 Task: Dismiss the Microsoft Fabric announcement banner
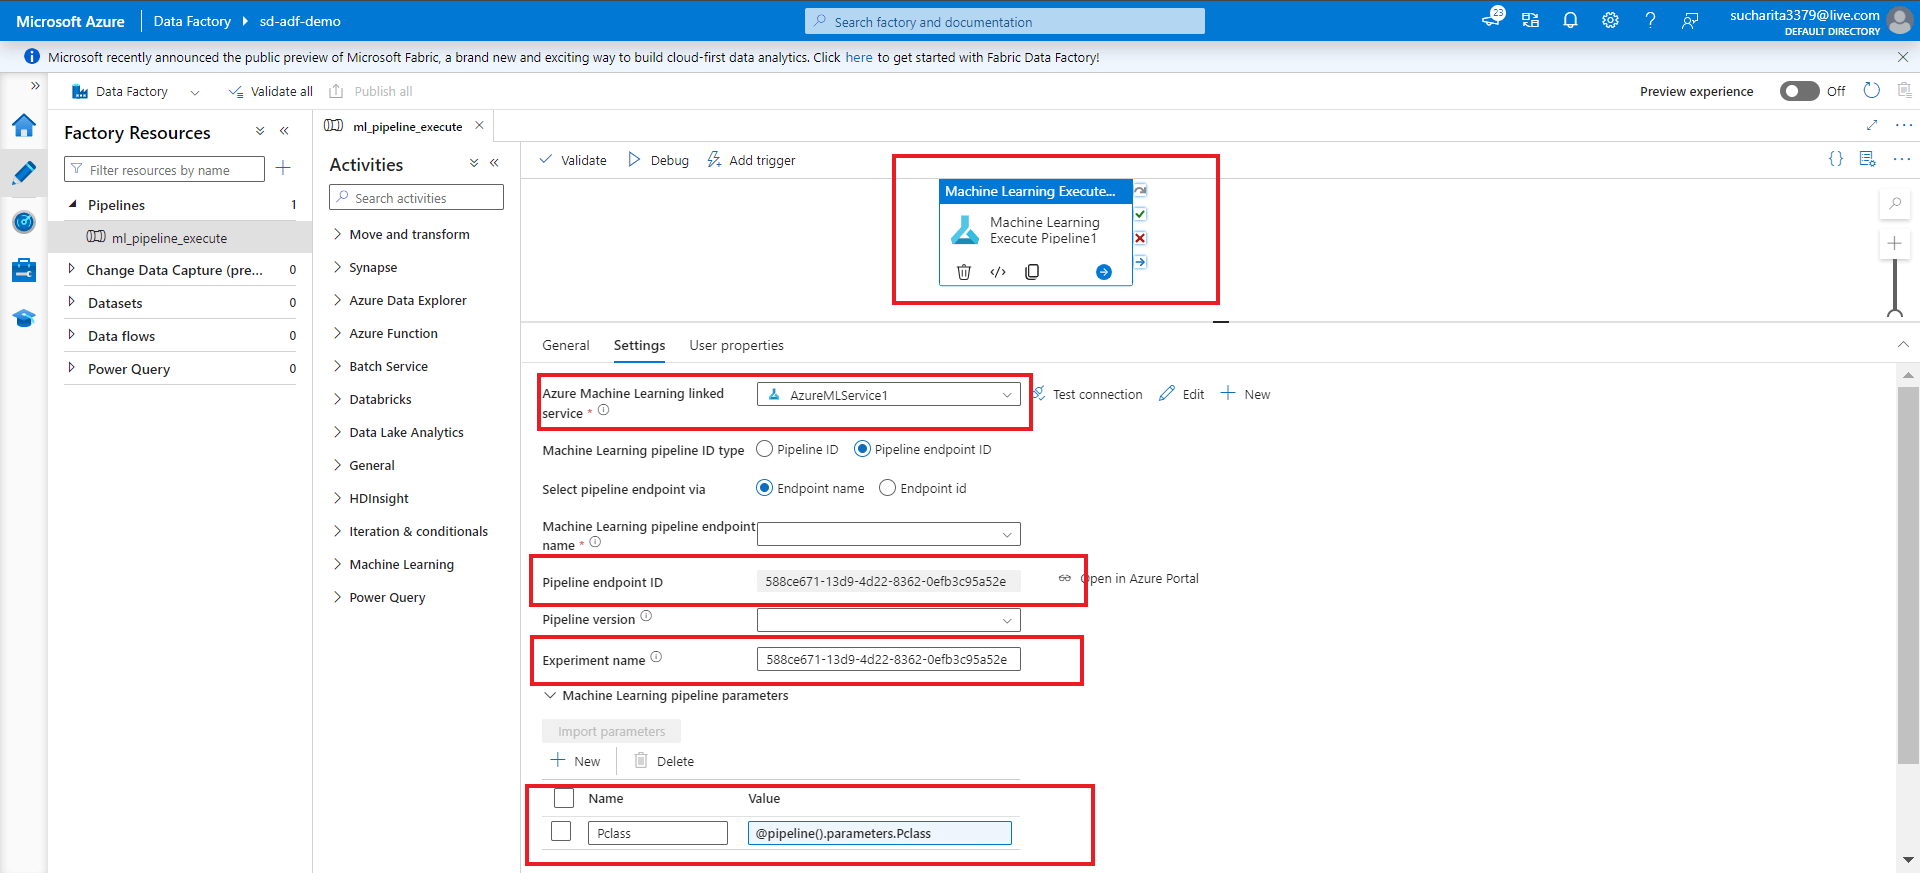(1902, 57)
